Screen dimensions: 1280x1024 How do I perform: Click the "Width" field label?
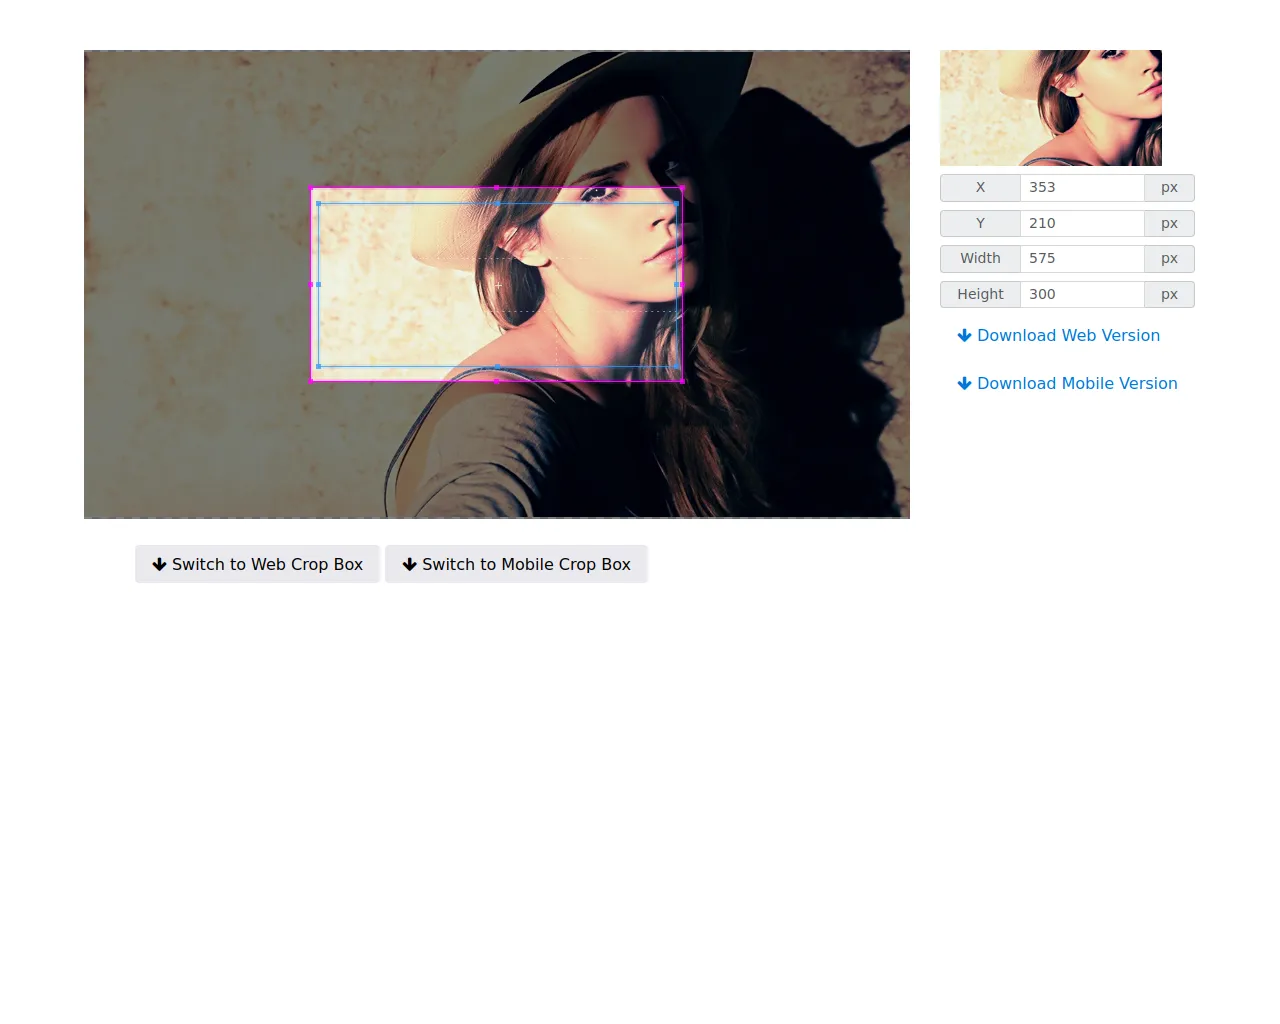click(980, 259)
